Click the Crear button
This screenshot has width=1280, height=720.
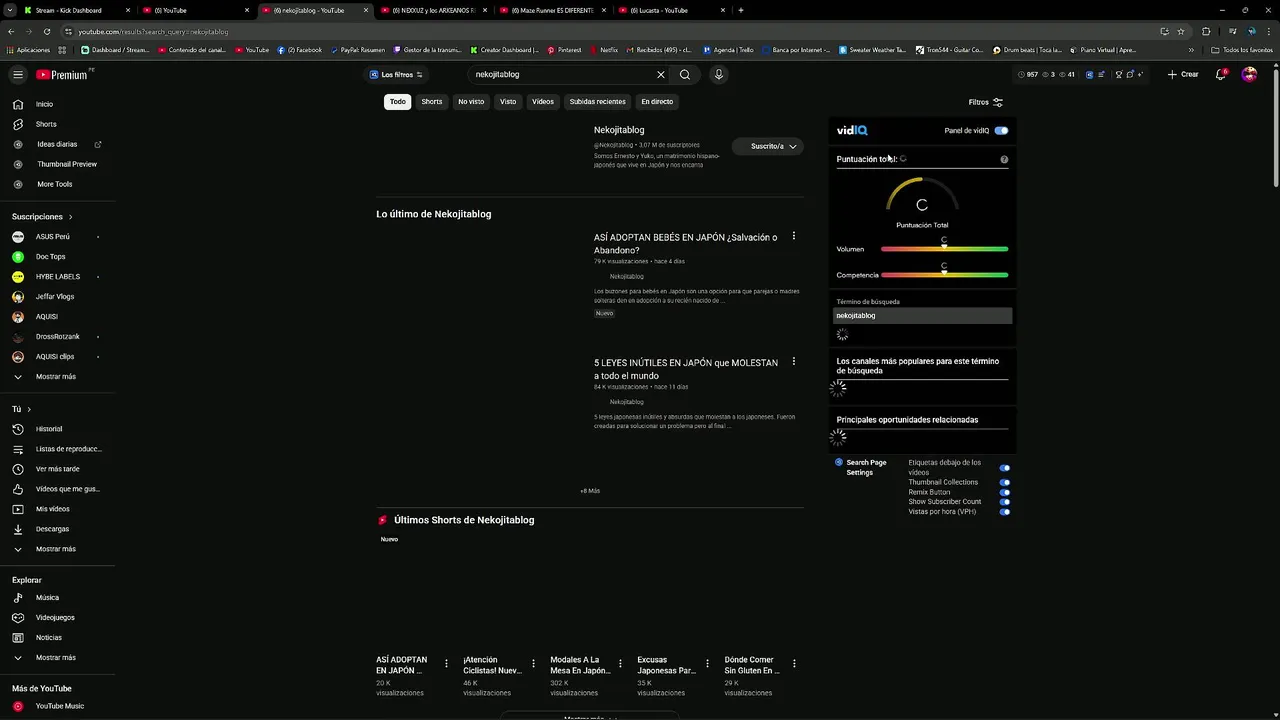coord(1183,74)
